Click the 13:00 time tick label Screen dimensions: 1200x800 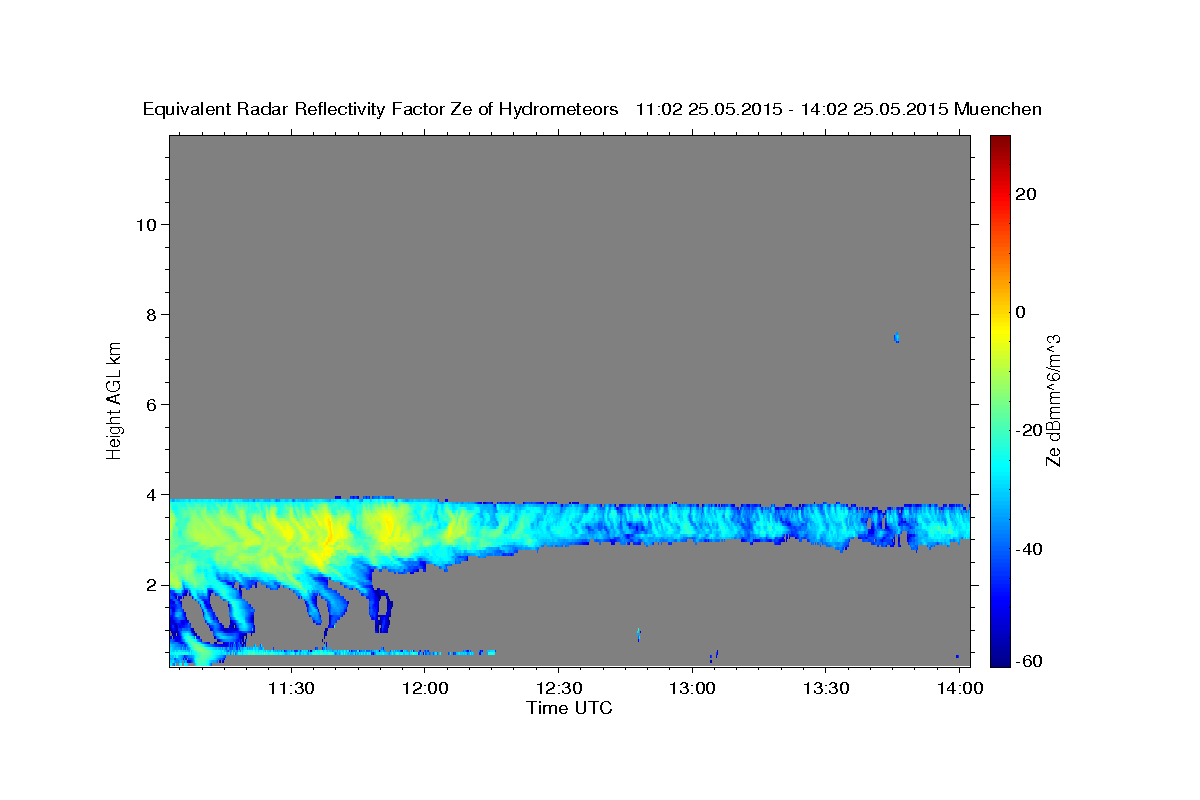point(692,689)
